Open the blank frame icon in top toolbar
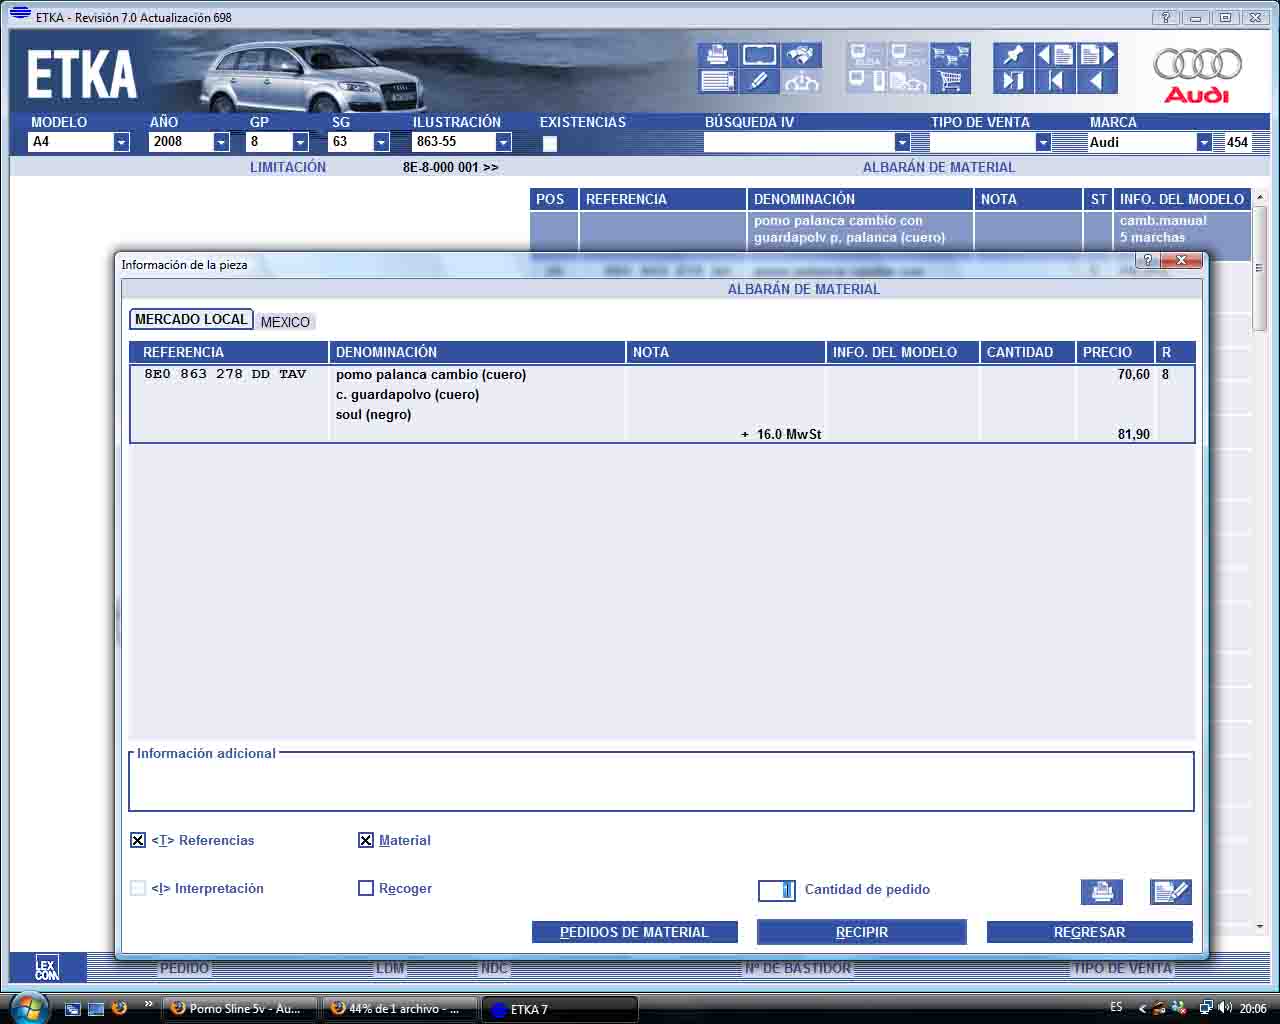Image resolution: width=1280 pixels, height=1024 pixels. pyautogui.click(x=759, y=55)
